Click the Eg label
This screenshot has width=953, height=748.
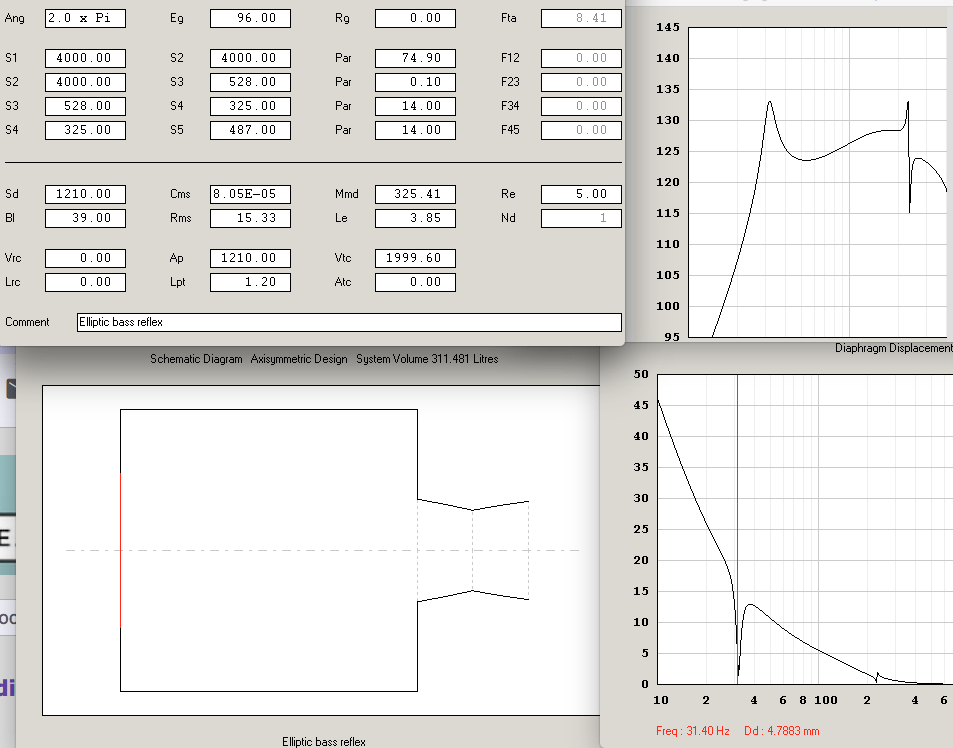click(177, 18)
